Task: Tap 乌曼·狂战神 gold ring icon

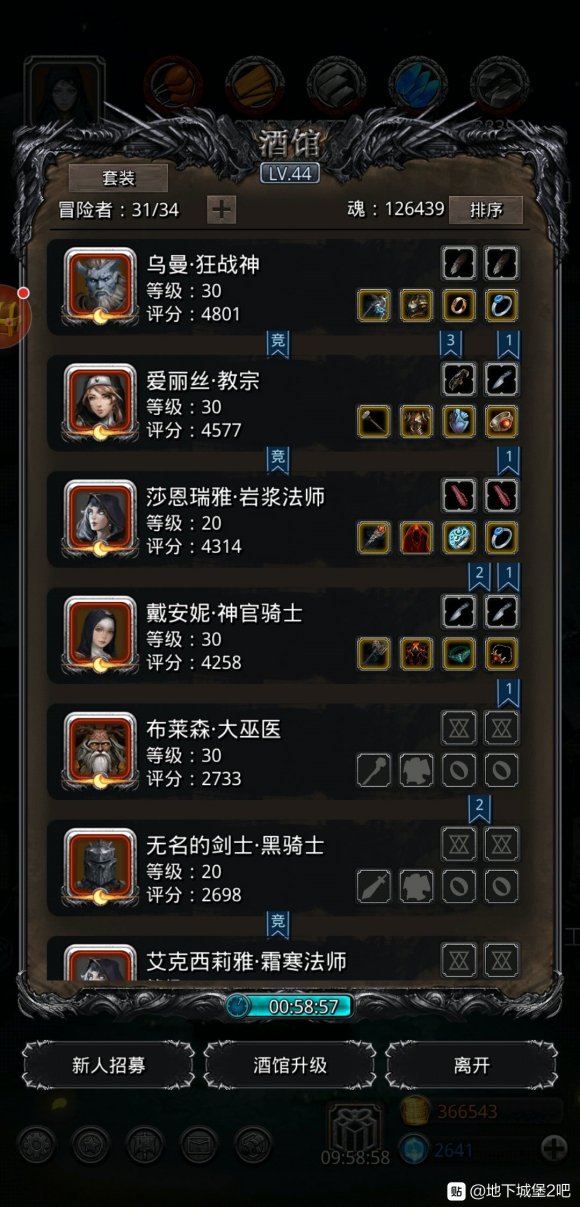Action: point(458,305)
